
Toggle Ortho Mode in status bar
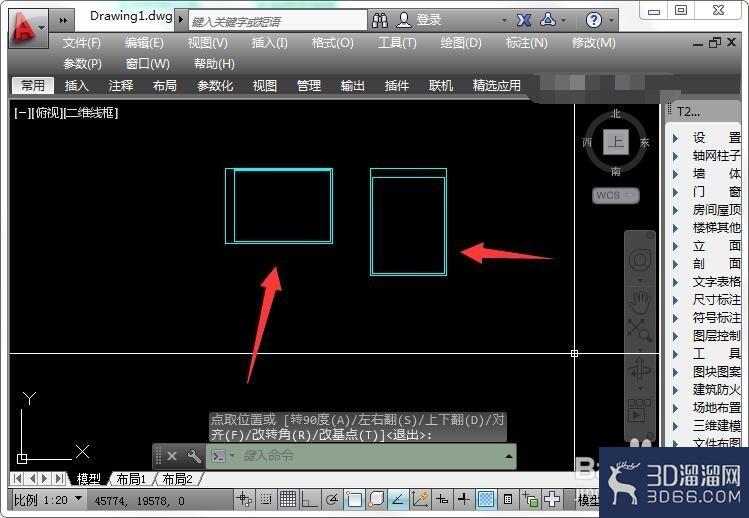pyautogui.click(x=309, y=500)
